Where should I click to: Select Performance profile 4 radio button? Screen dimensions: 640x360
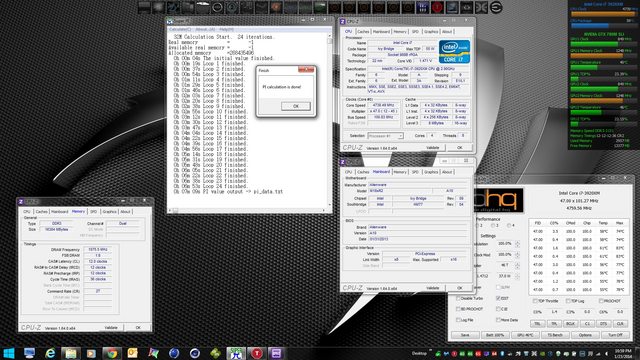coord(509,225)
